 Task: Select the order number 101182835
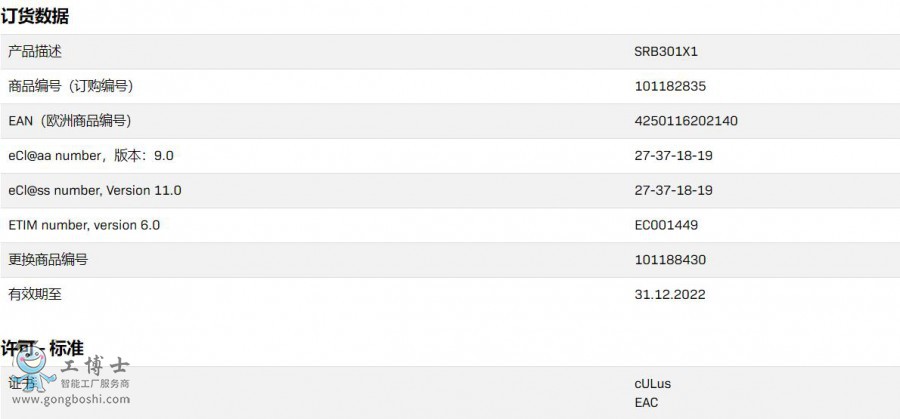[x=670, y=87]
